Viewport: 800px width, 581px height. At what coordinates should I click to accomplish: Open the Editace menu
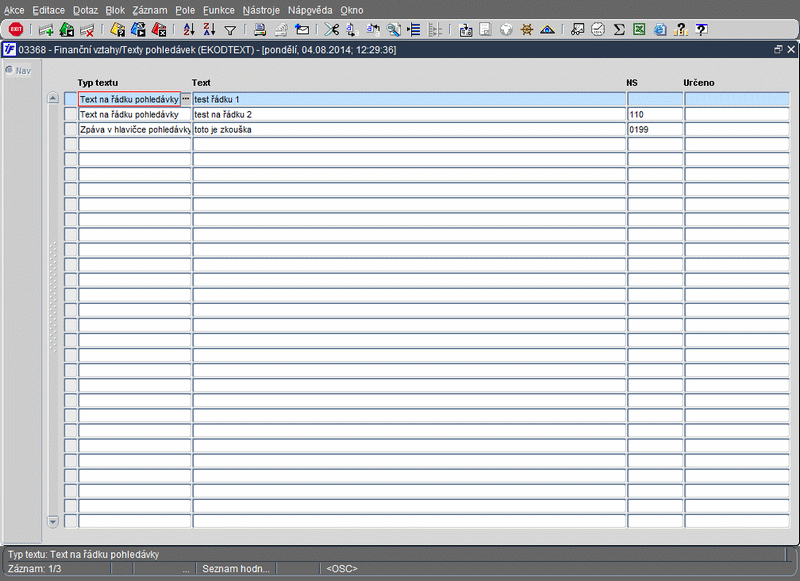click(x=48, y=10)
